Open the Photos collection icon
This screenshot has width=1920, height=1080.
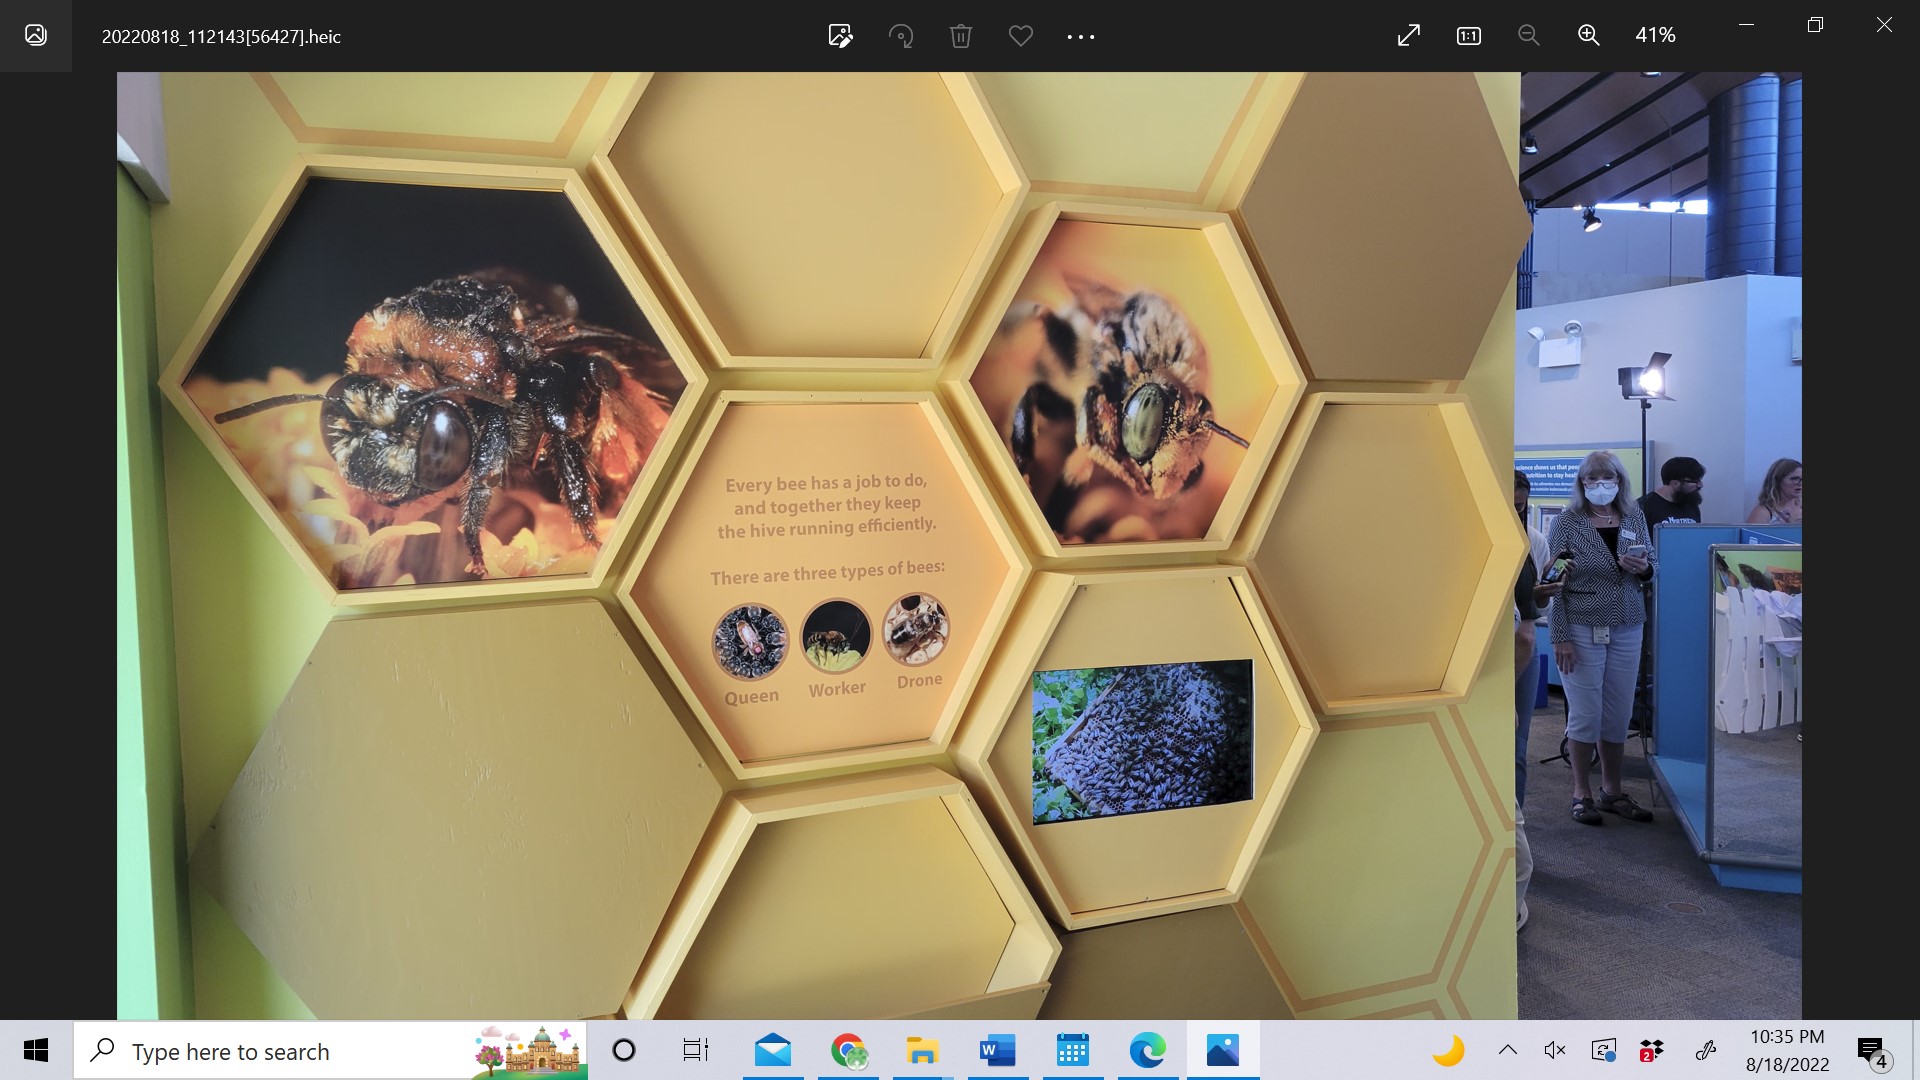point(36,36)
